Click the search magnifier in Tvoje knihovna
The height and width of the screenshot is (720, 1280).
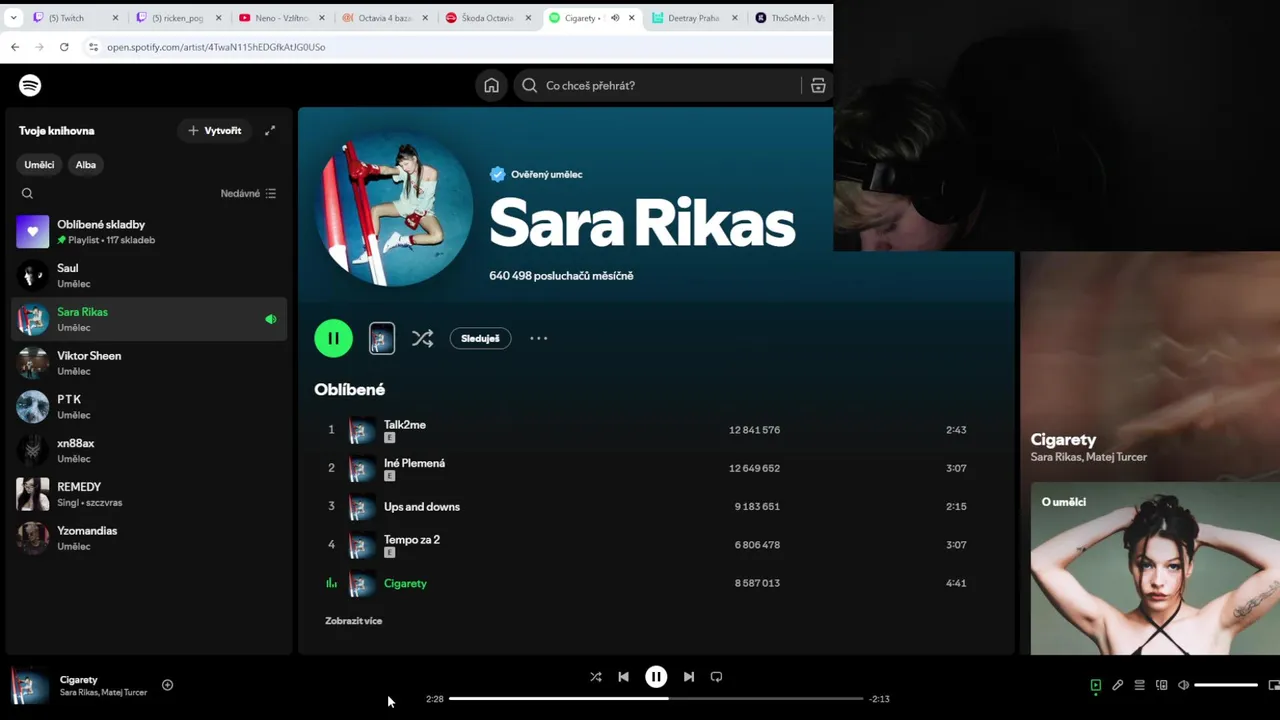[x=27, y=194]
